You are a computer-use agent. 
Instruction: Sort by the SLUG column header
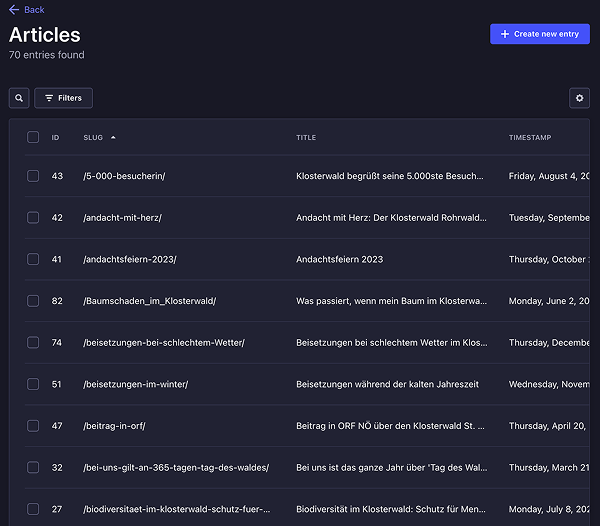(x=93, y=137)
